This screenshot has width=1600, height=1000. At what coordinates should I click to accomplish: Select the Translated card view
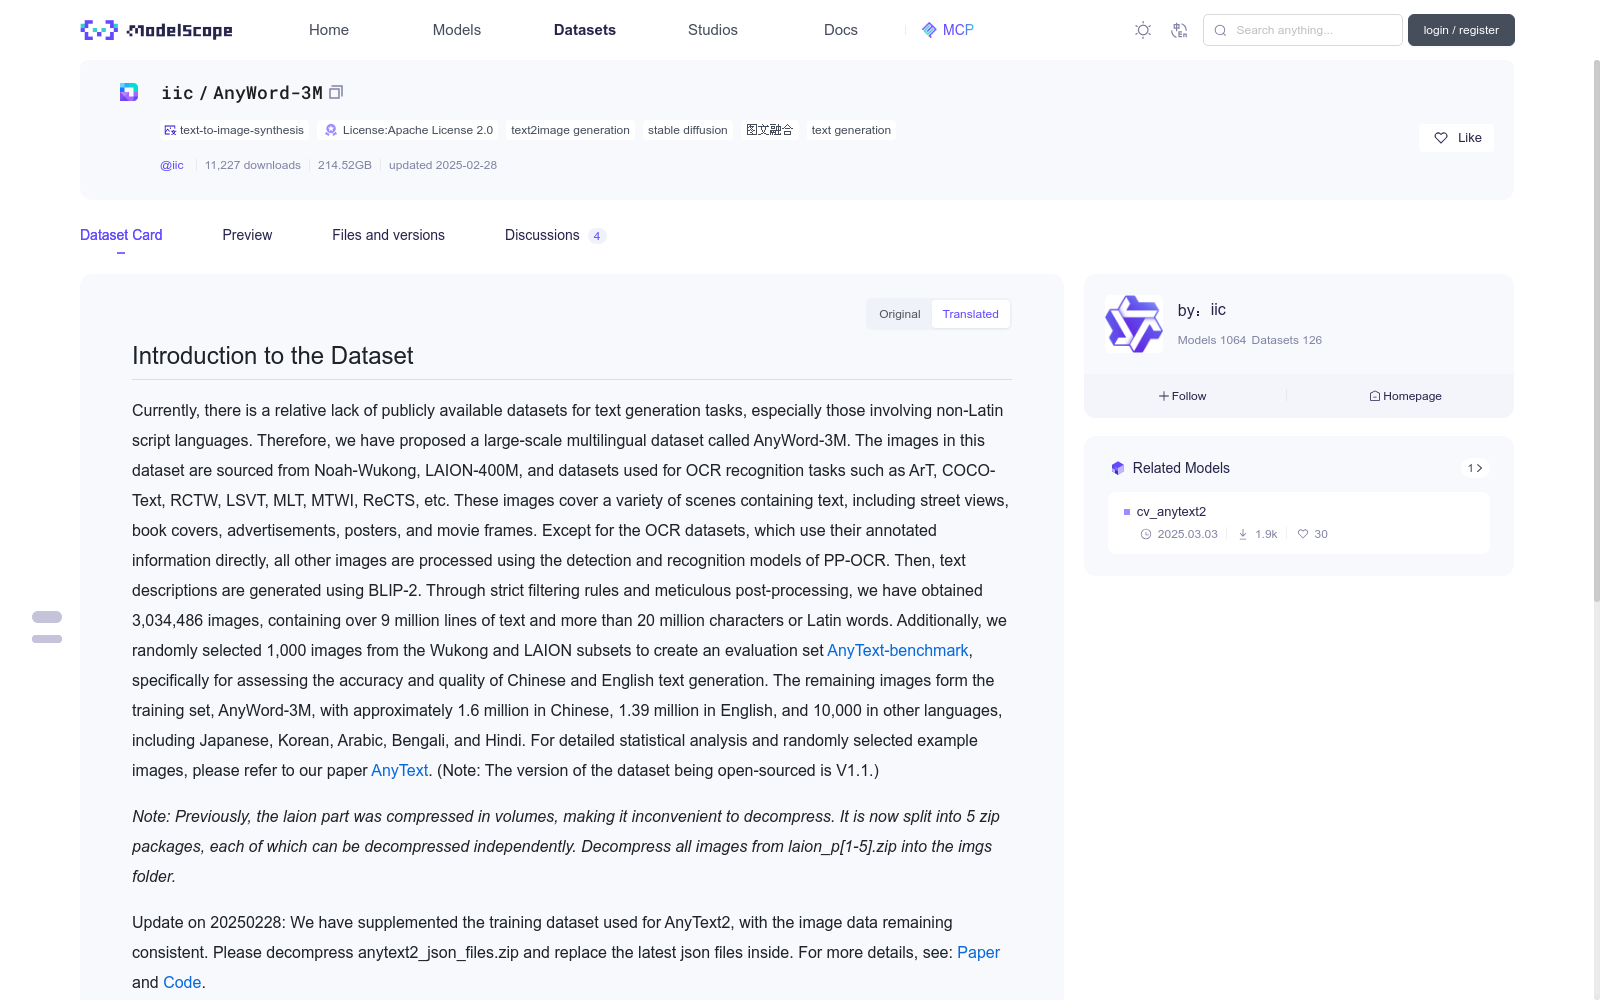(x=970, y=314)
